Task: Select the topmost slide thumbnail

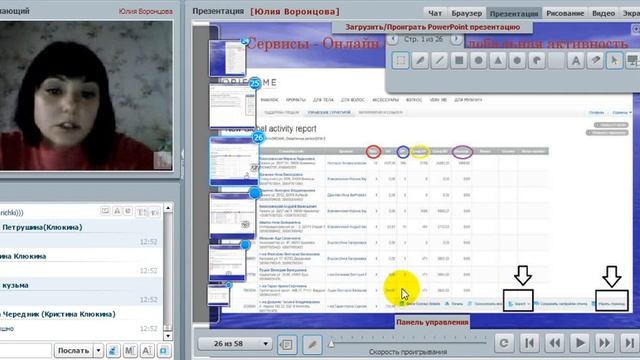Action: pos(228,58)
